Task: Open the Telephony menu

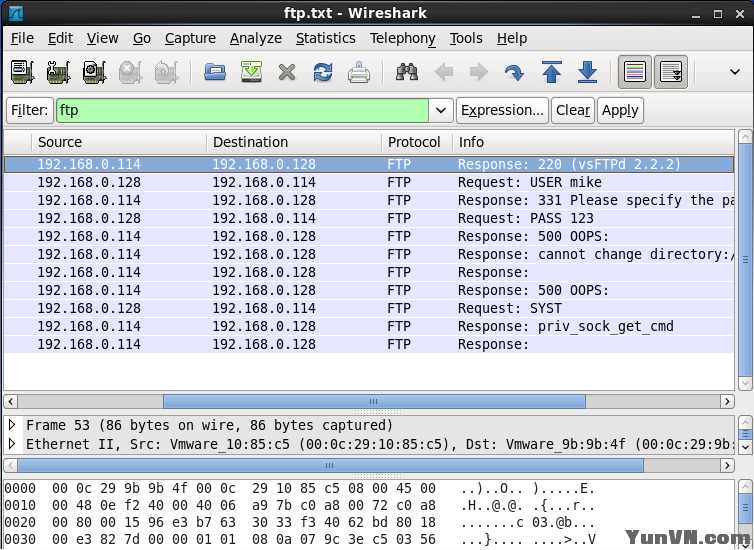Action: (x=402, y=38)
